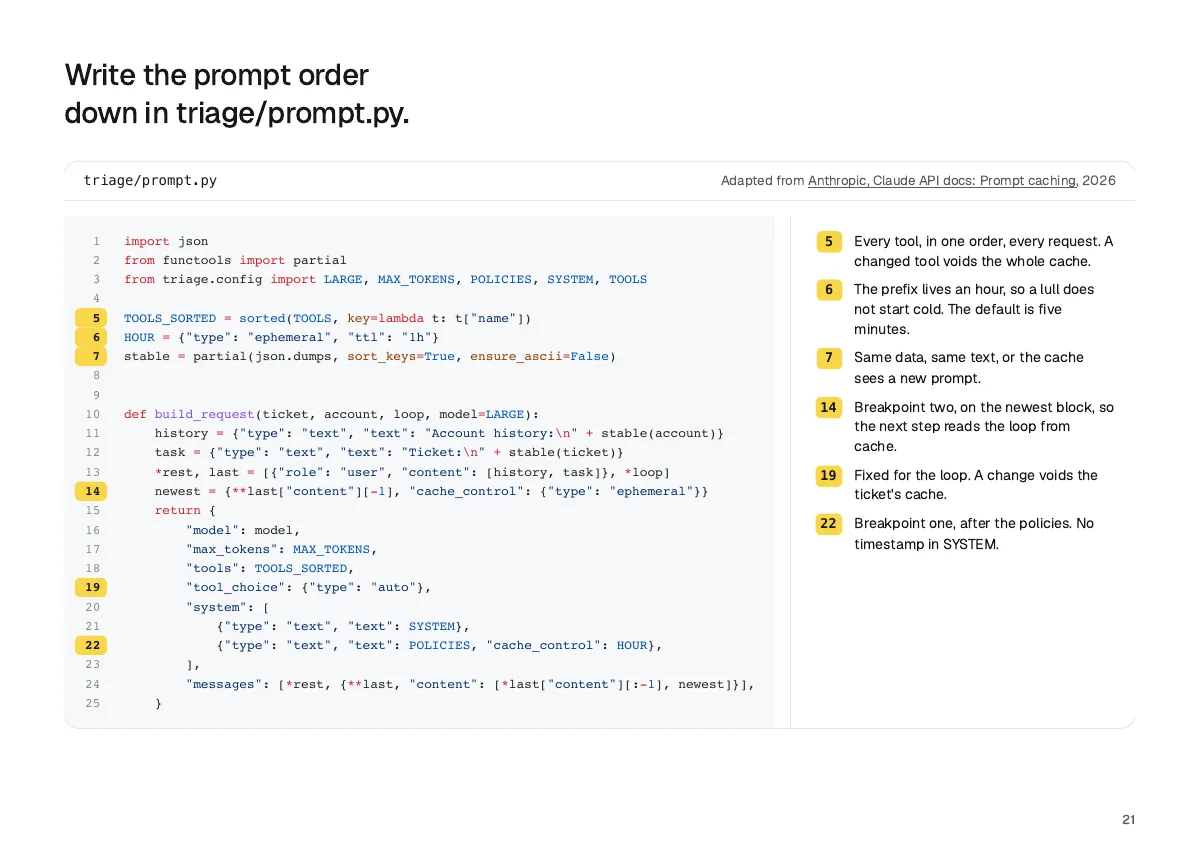Click the '*rest, last =' code line
This screenshot has width=1200, height=849.
point(412,472)
